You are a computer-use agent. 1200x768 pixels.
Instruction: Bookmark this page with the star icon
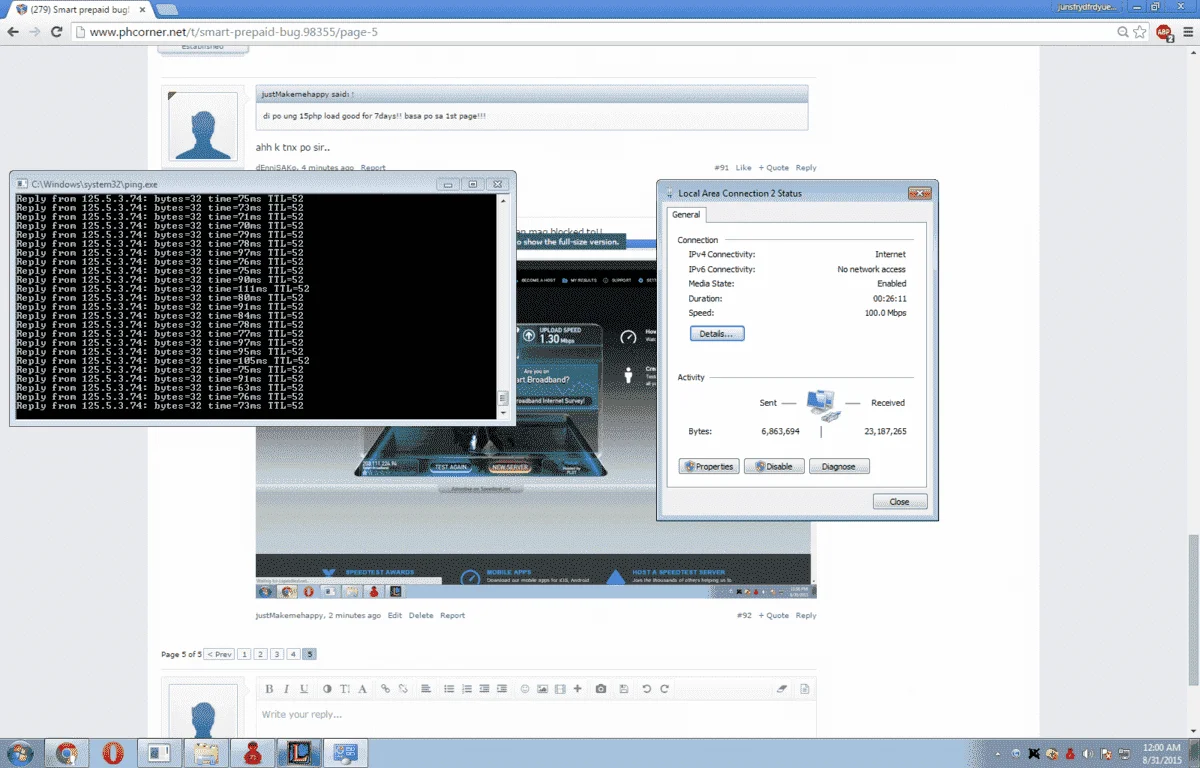[x=1140, y=32]
